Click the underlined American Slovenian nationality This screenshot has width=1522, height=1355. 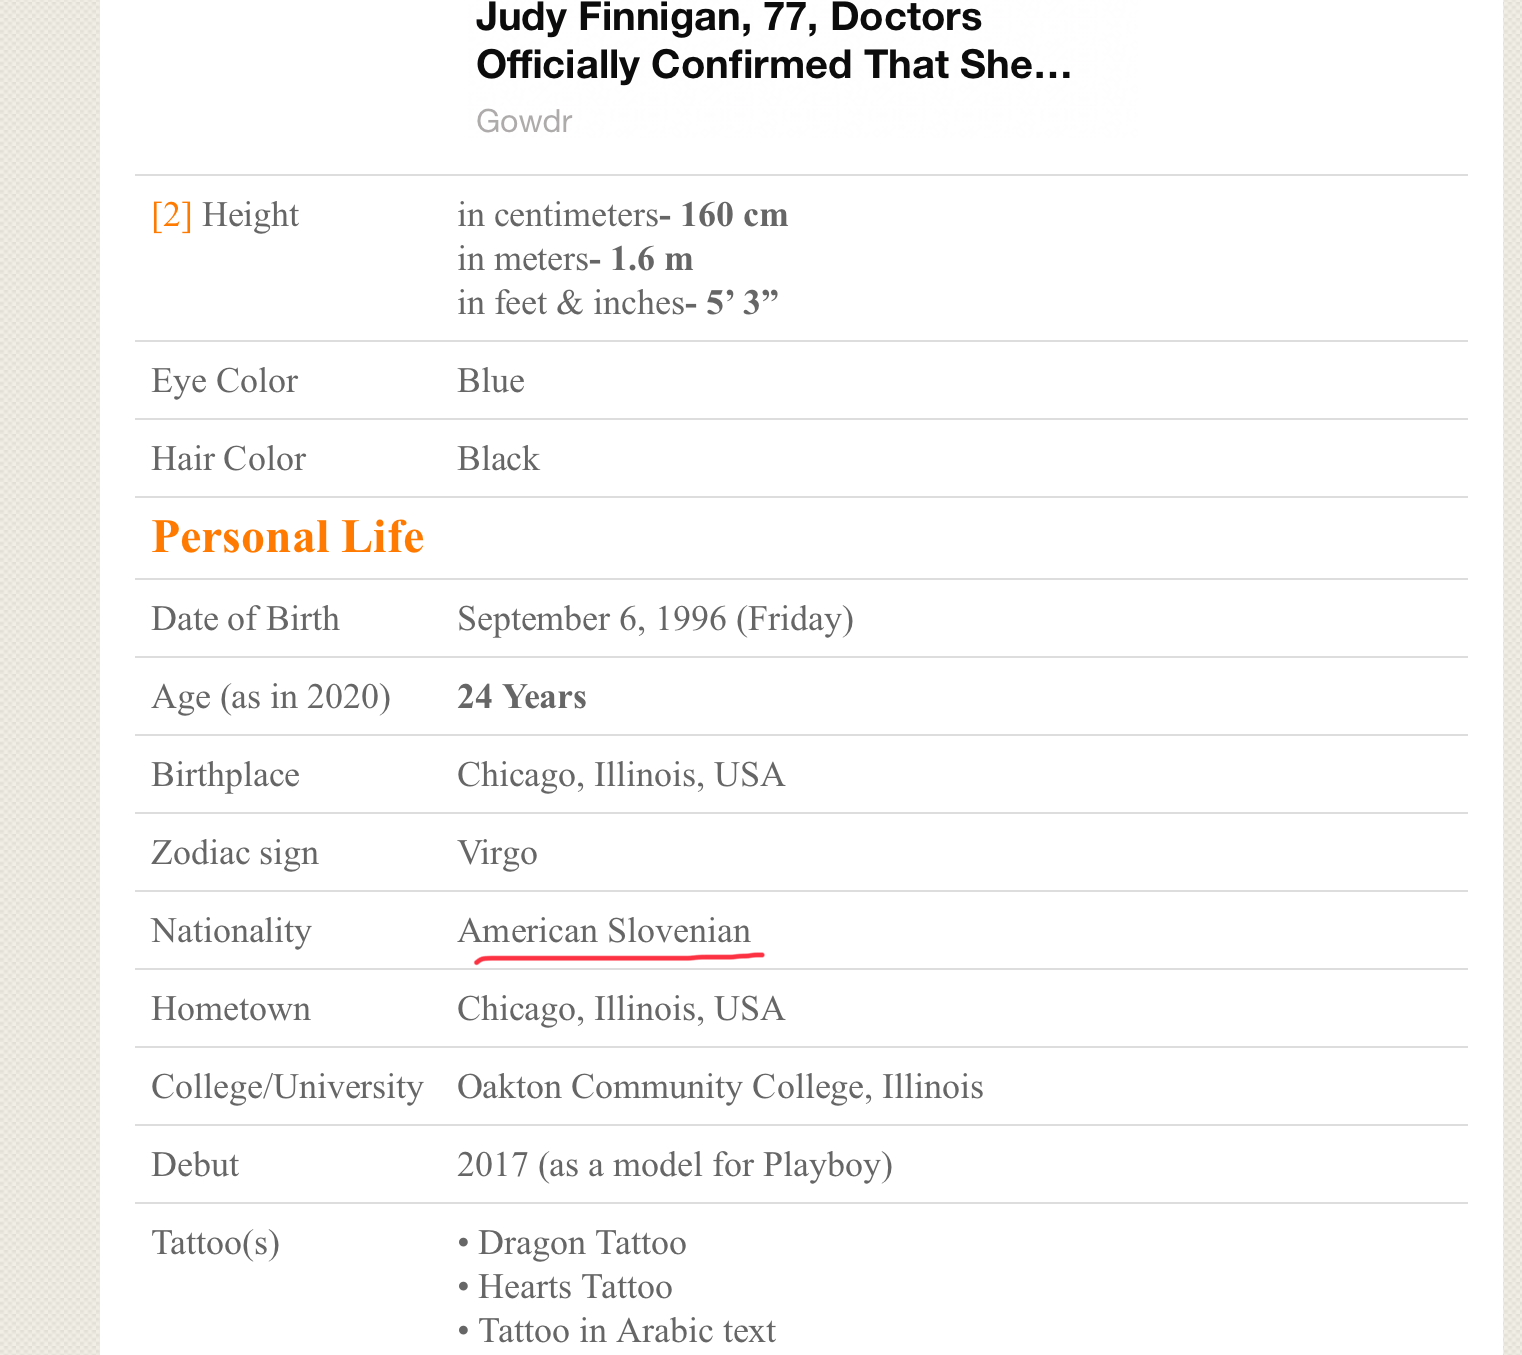click(x=604, y=931)
